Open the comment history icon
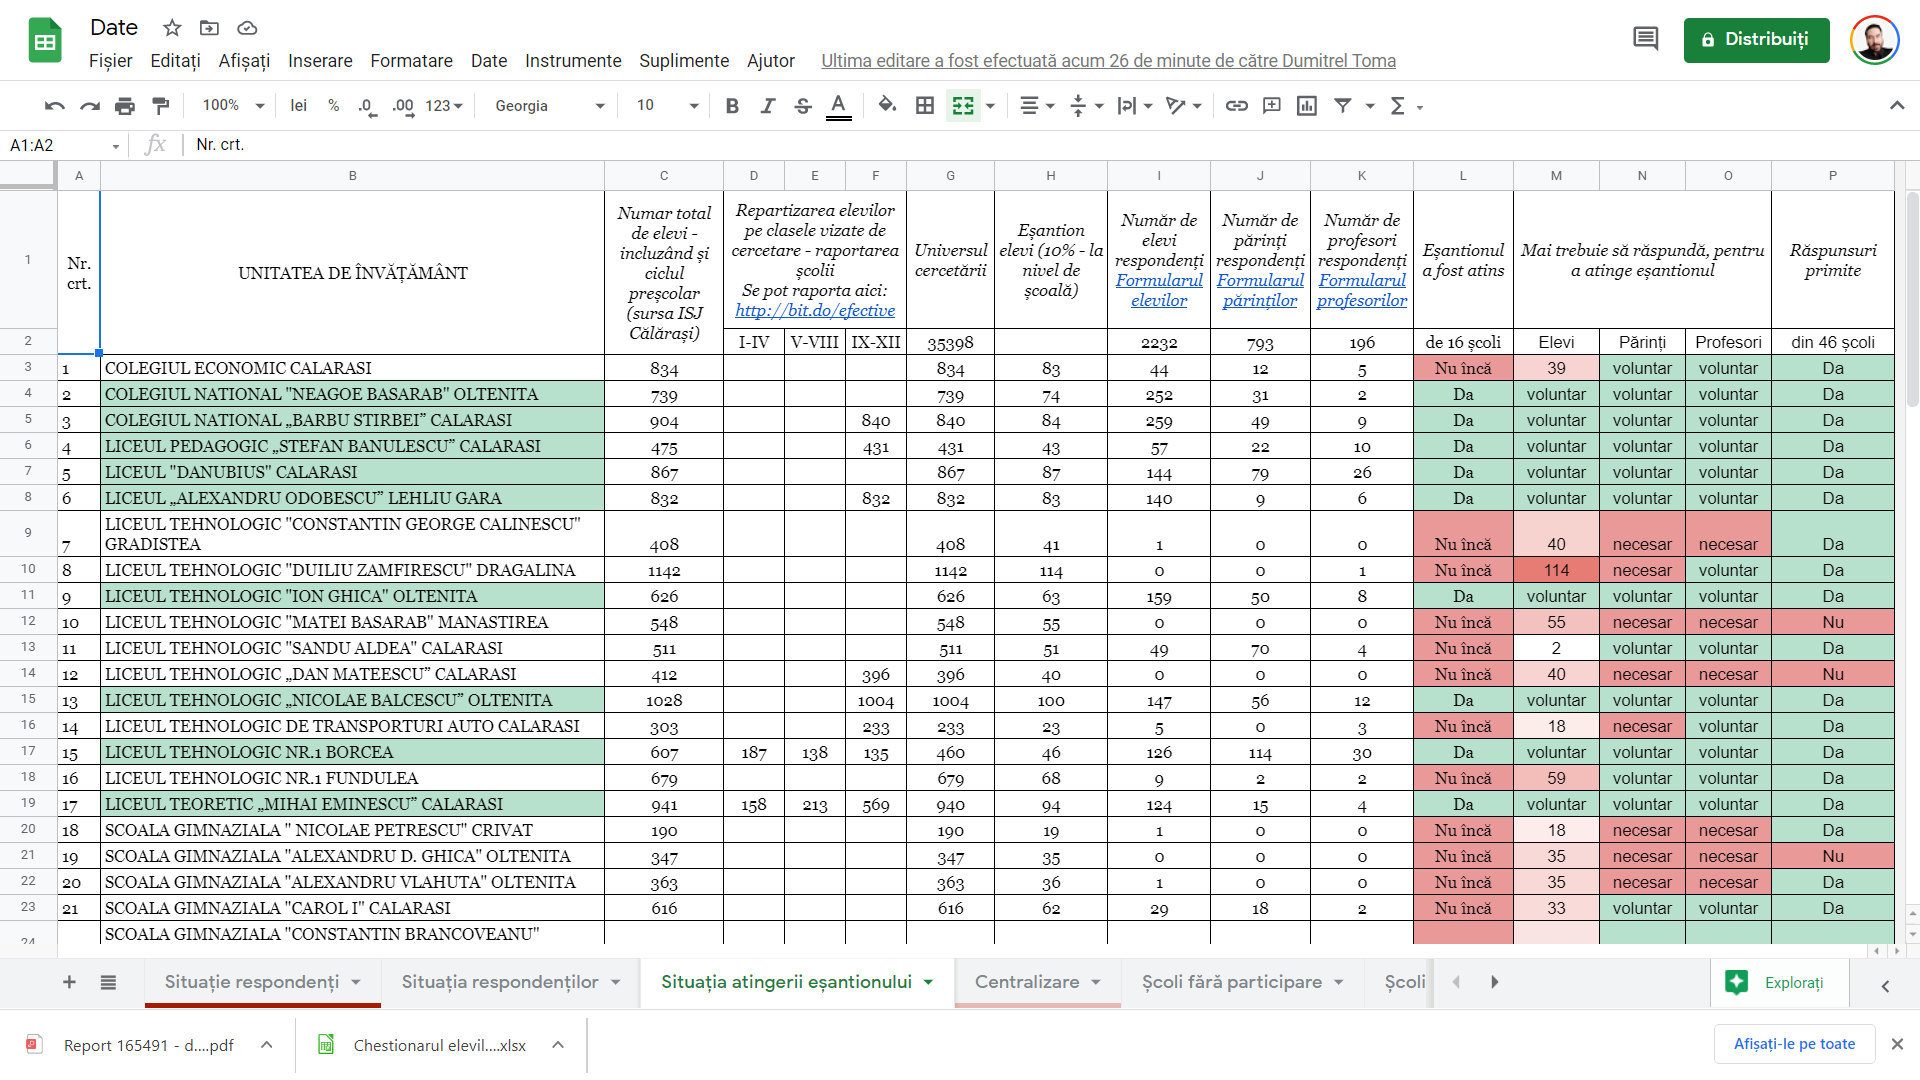This screenshot has height=1080, width=1920. tap(1645, 39)
